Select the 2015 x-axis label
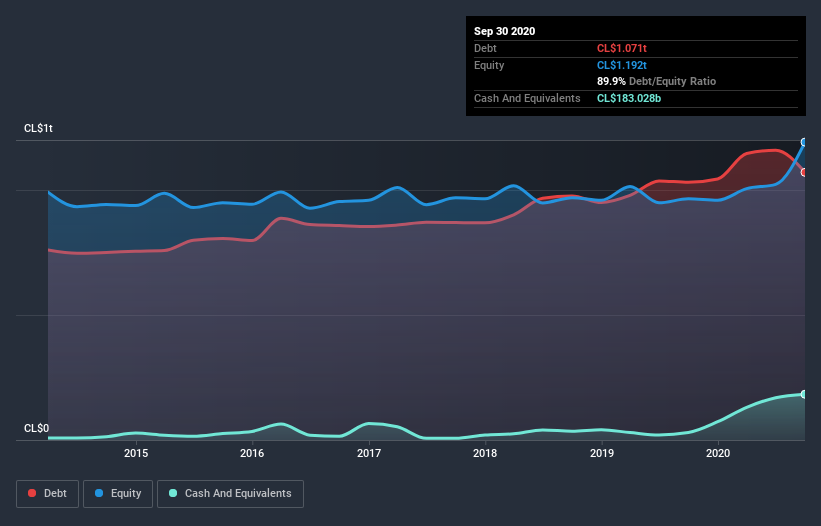The height and width of the screenshot is (526, 821). point(136,453)
